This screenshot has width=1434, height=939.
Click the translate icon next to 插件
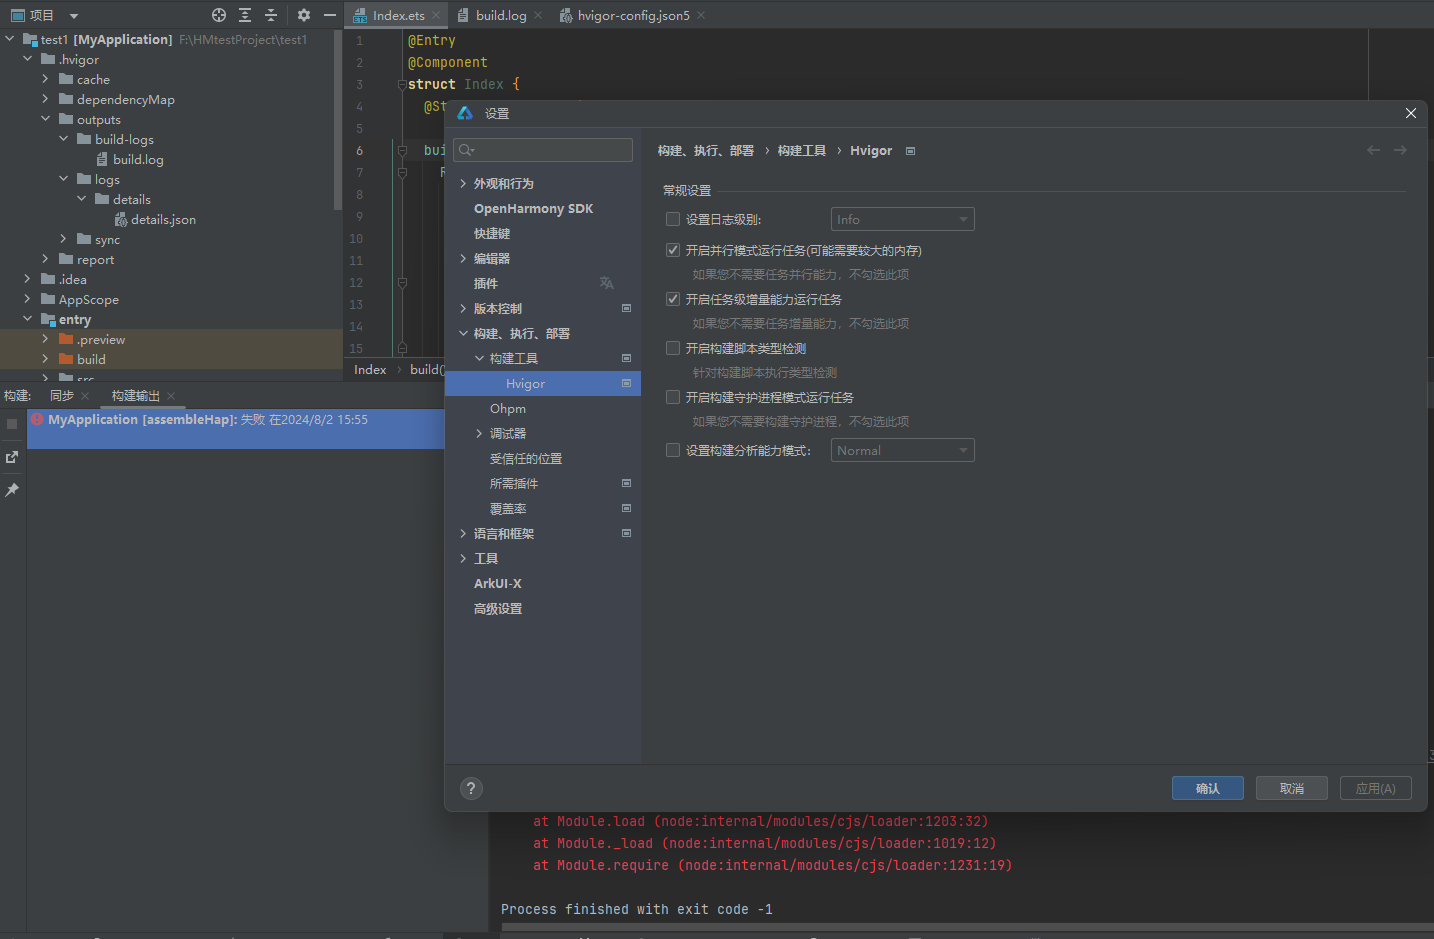coord(606,283)
